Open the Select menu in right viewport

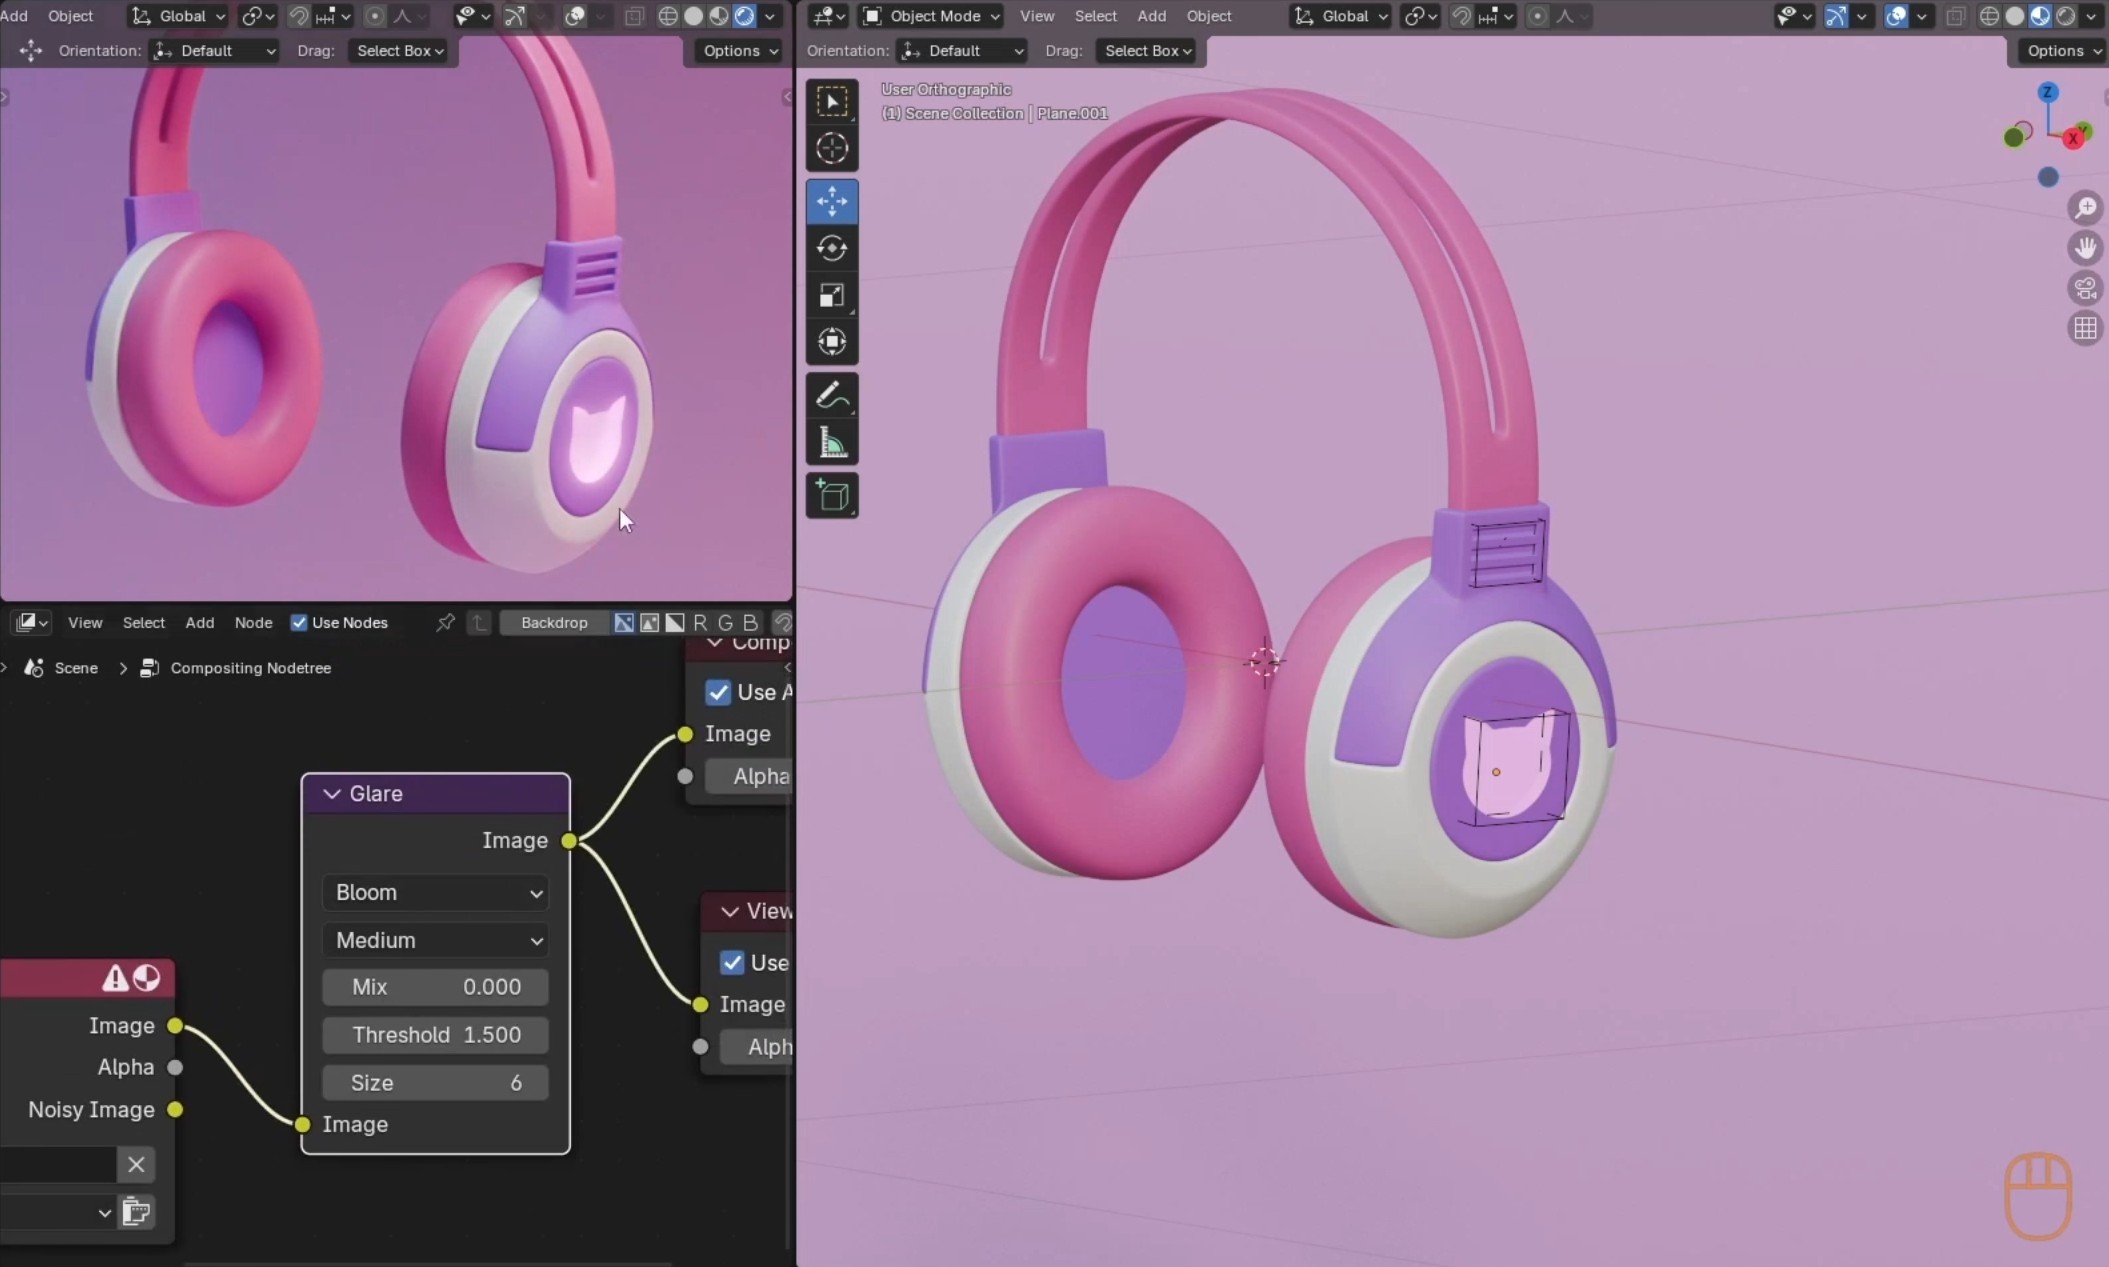pyautogui.click(x=1095, y=16)
